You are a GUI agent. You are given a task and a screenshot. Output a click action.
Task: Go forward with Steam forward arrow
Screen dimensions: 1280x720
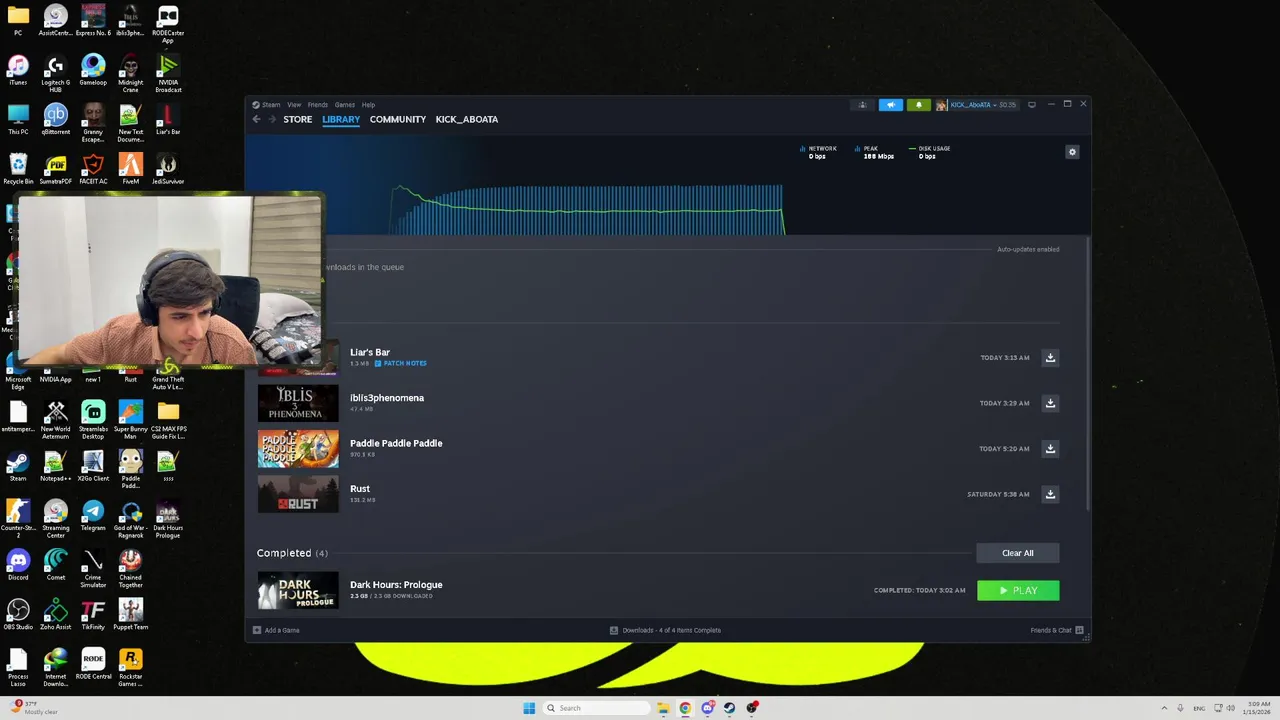pos(271,119)
